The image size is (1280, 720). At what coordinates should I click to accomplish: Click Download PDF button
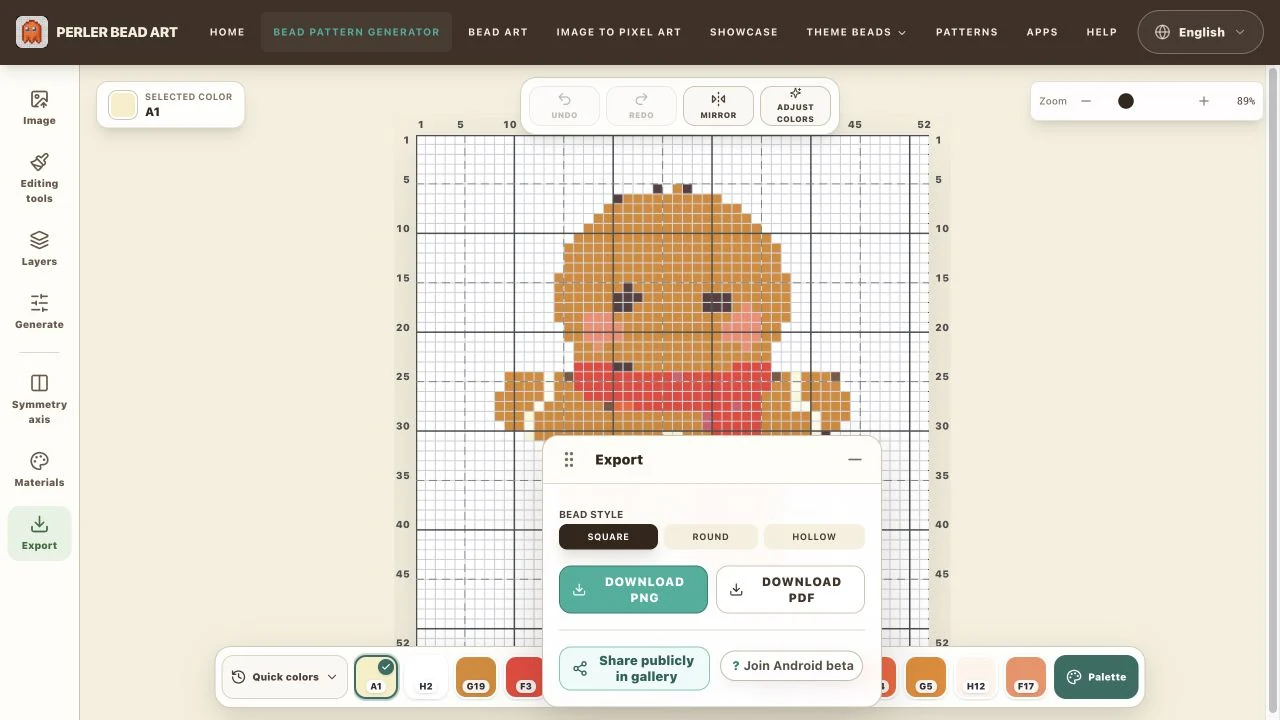[790, 590]
